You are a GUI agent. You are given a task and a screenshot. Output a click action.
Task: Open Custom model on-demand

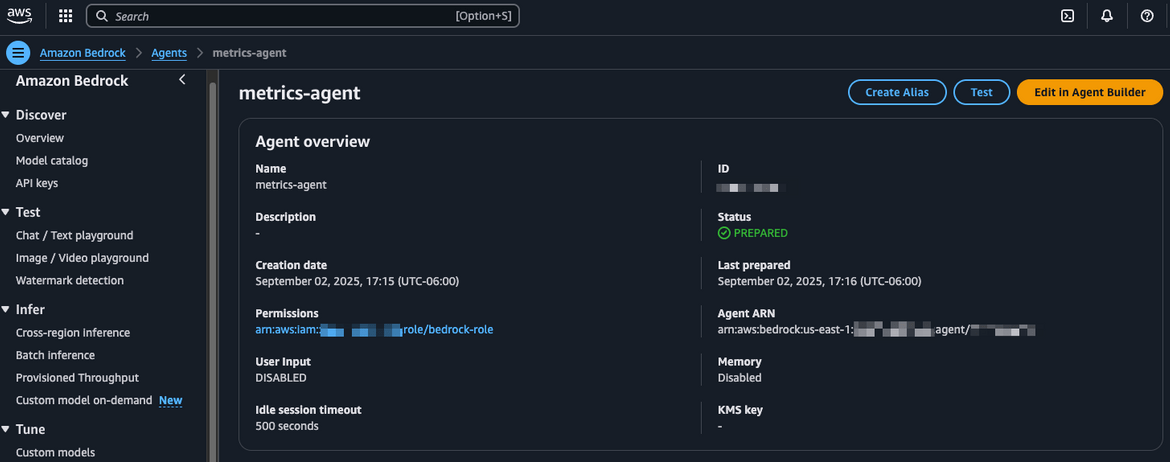(84, 400)
